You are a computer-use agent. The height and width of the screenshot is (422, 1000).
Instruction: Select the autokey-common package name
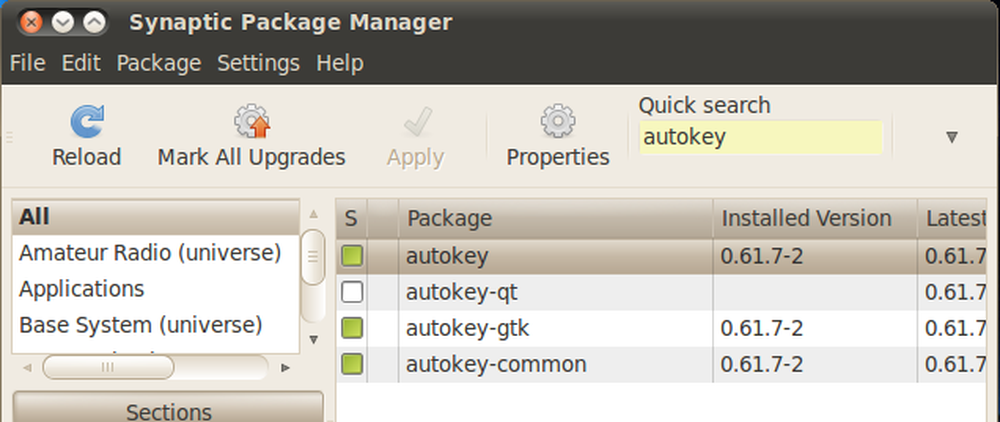(496, 365)
